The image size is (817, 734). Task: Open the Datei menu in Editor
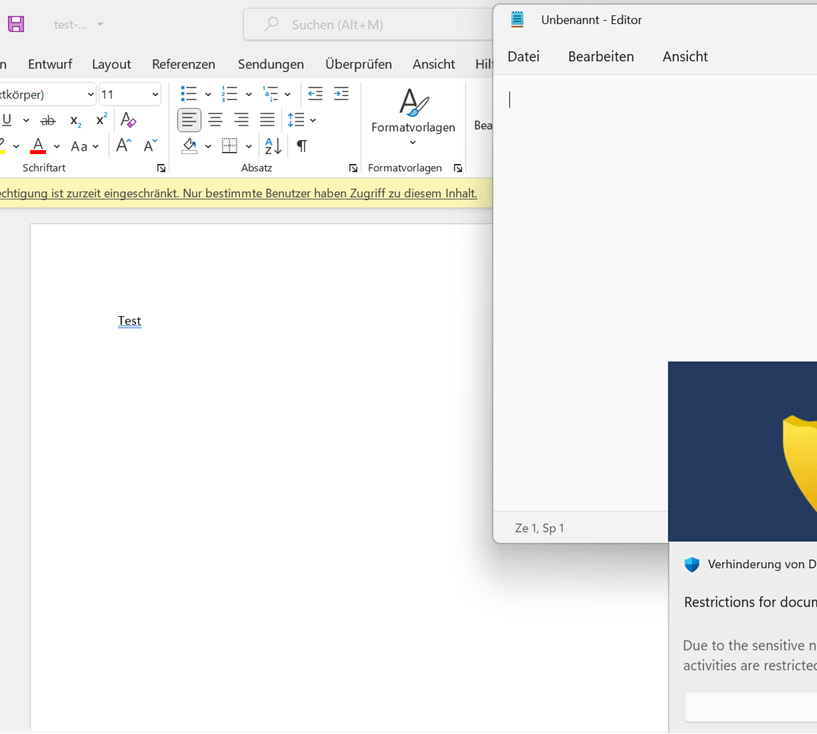click(524, 56)
